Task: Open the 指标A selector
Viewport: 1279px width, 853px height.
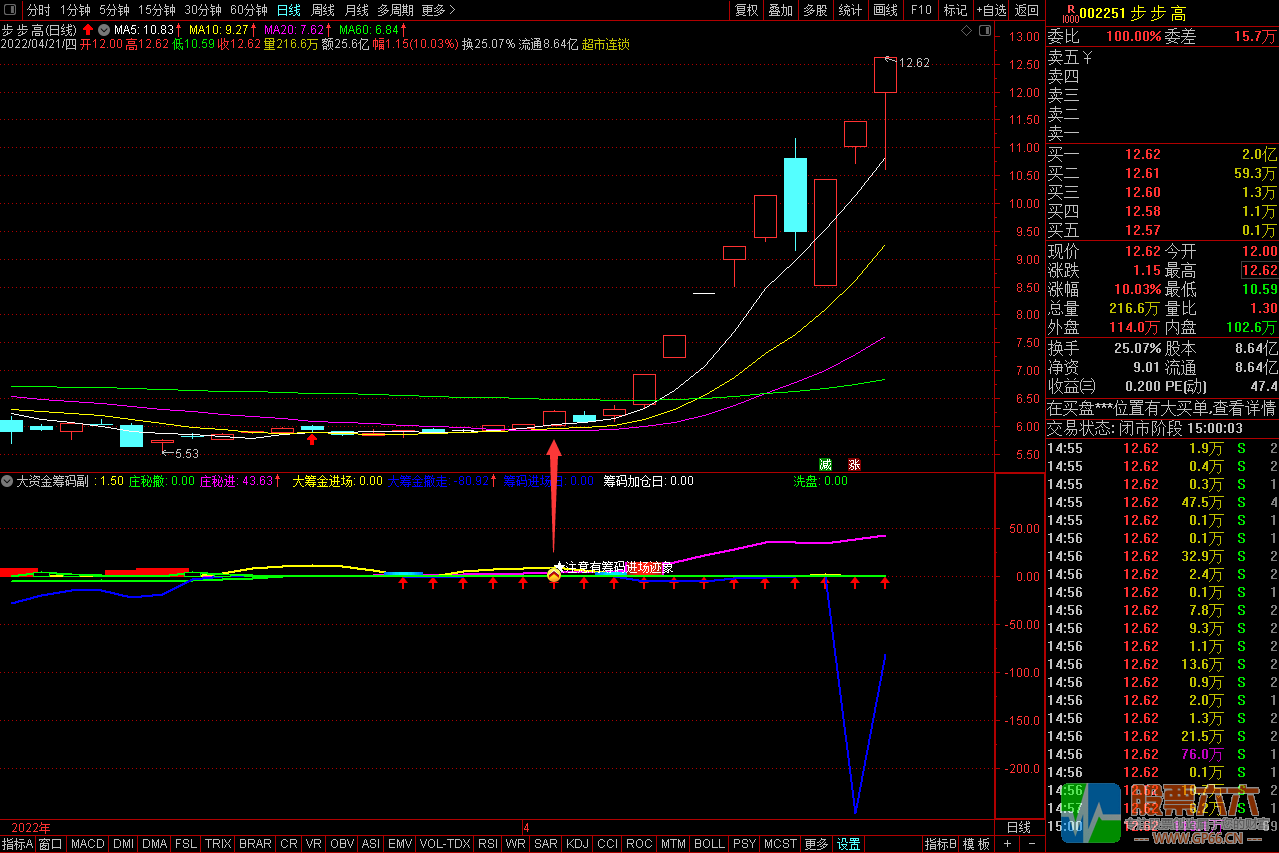Action: 18,844
